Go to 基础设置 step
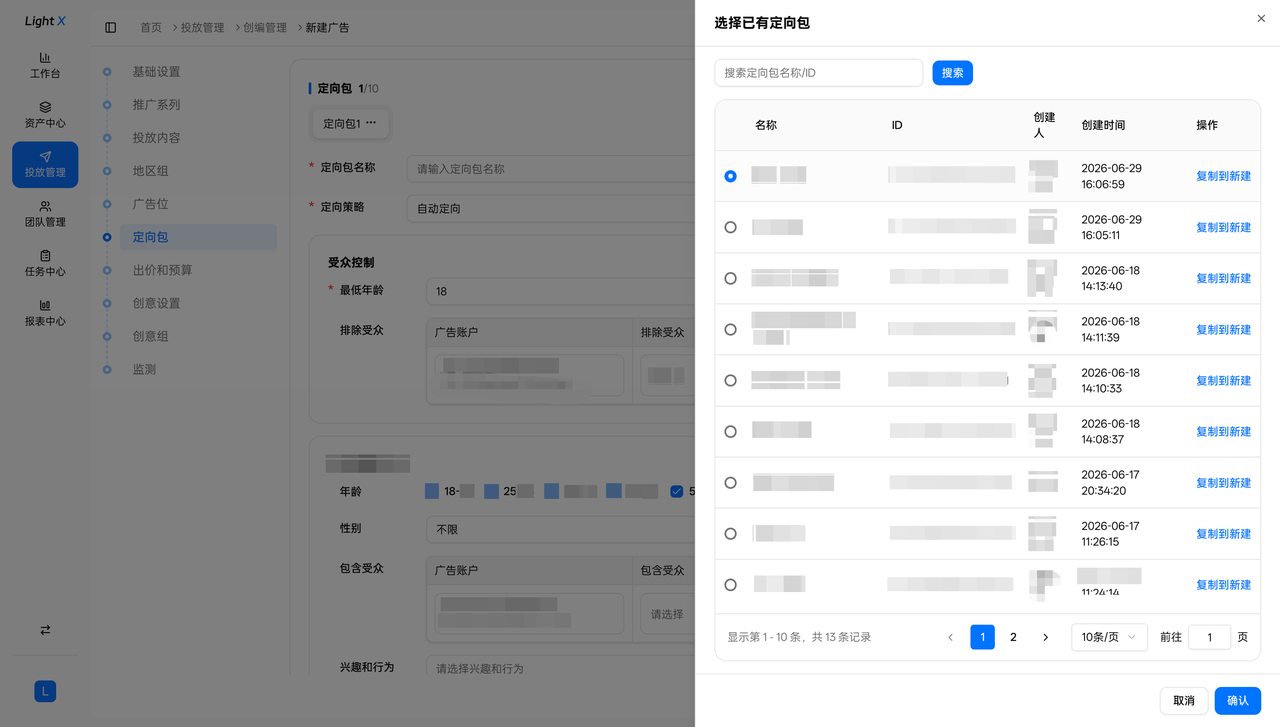 tap(156, 72)
